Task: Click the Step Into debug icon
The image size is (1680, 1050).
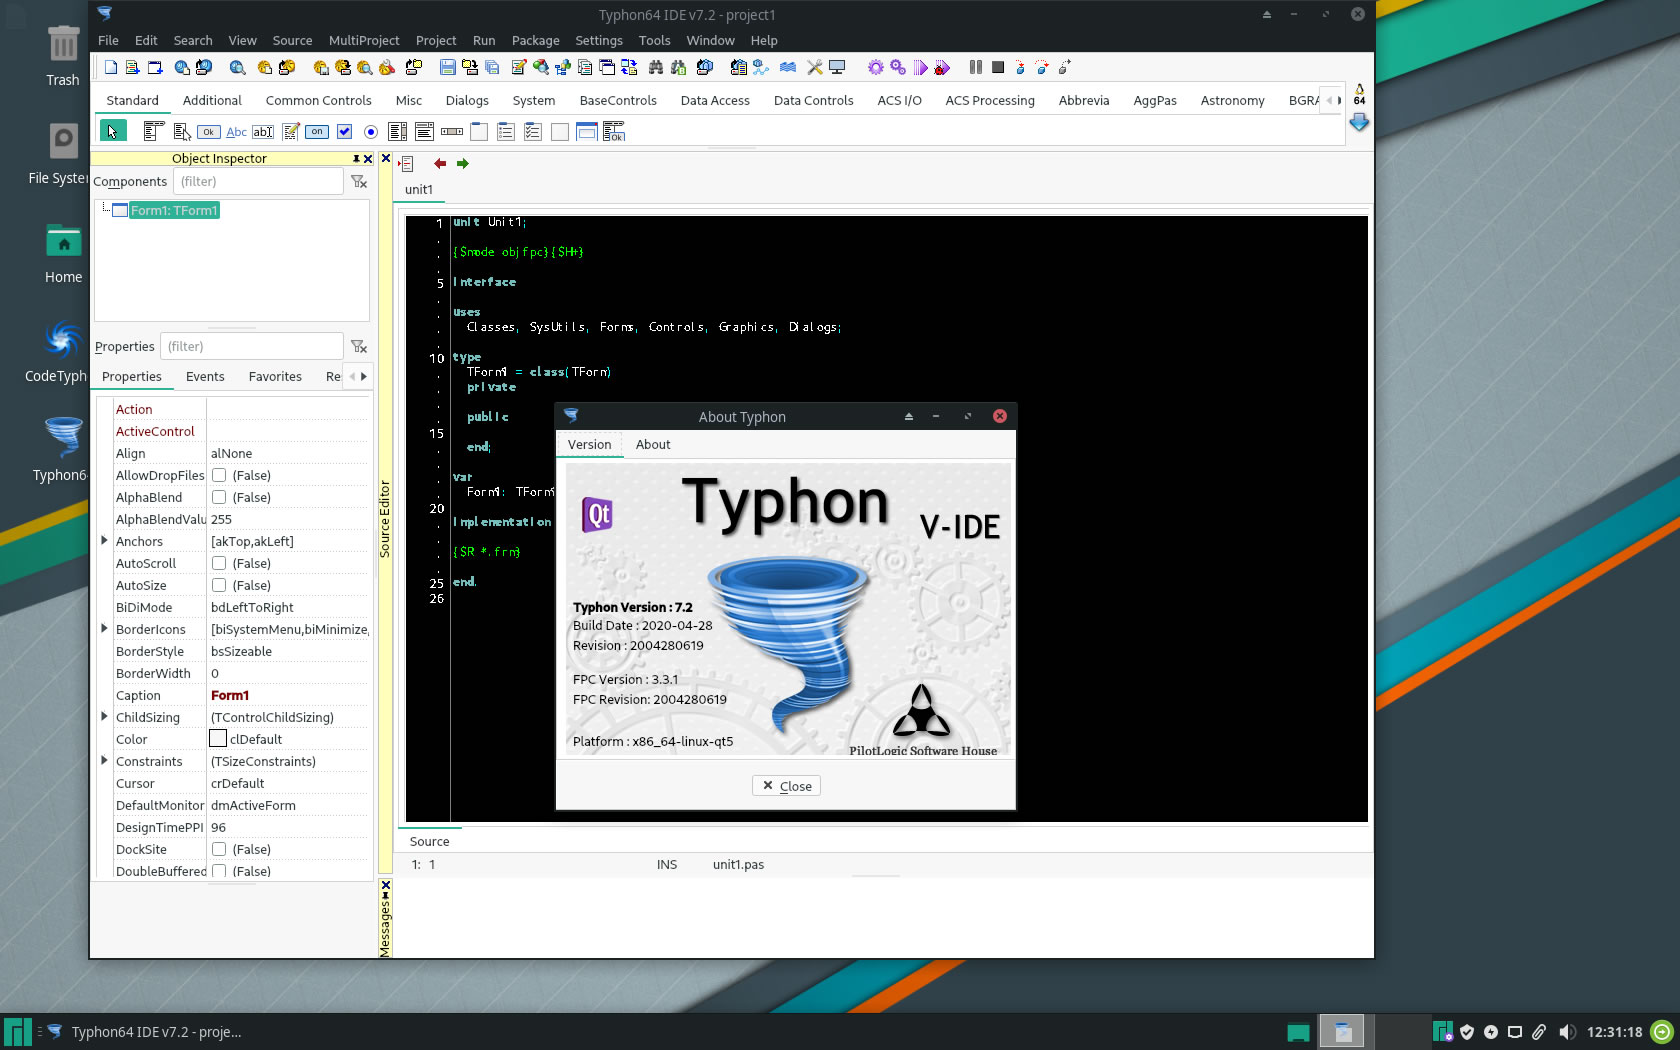Action: (x=1020, y=68)
